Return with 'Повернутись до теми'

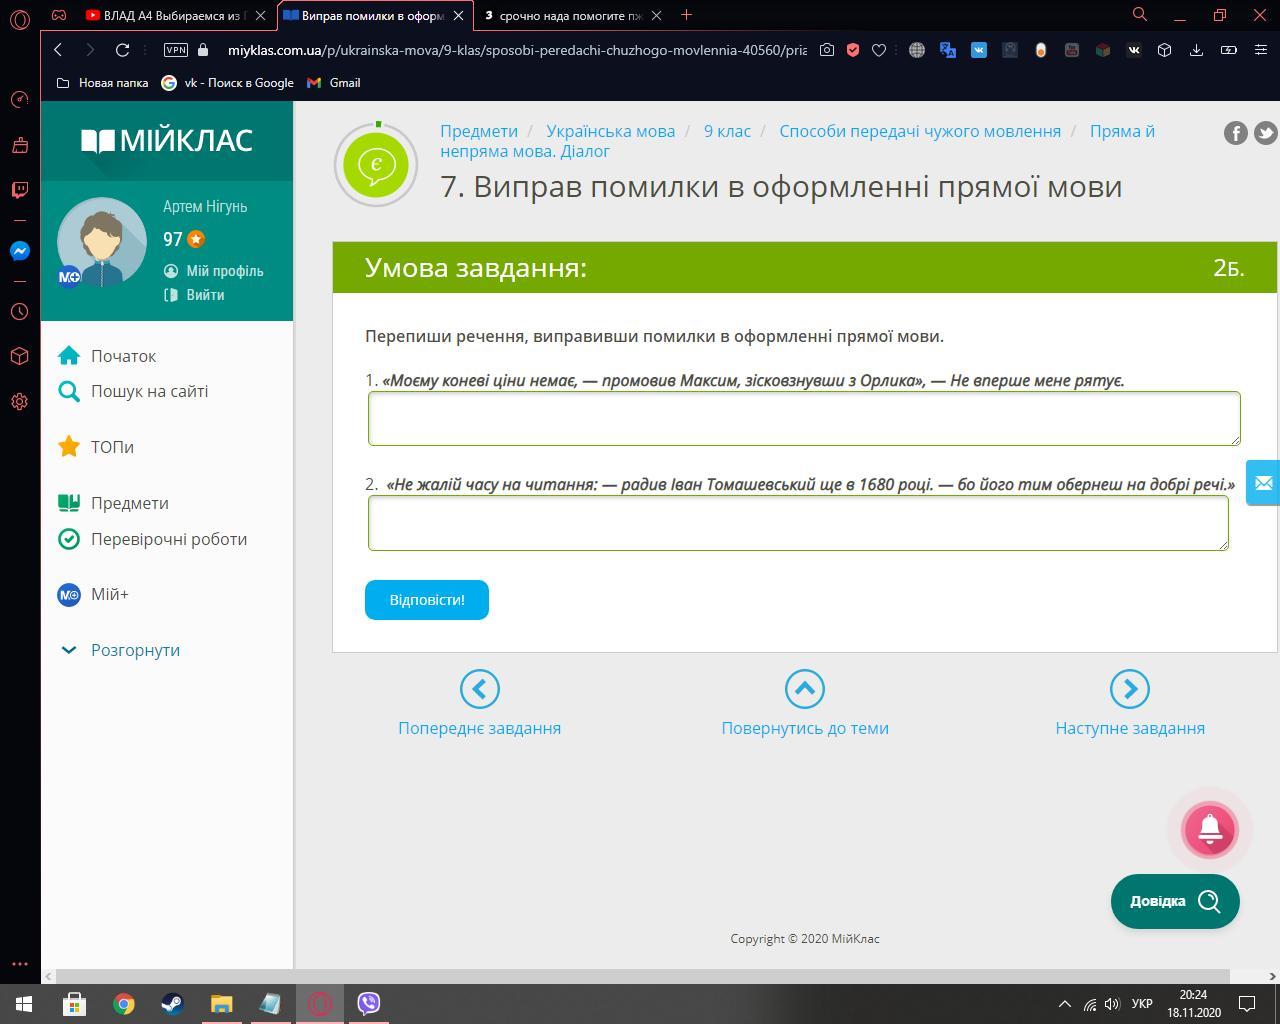(x=805, y=704)
